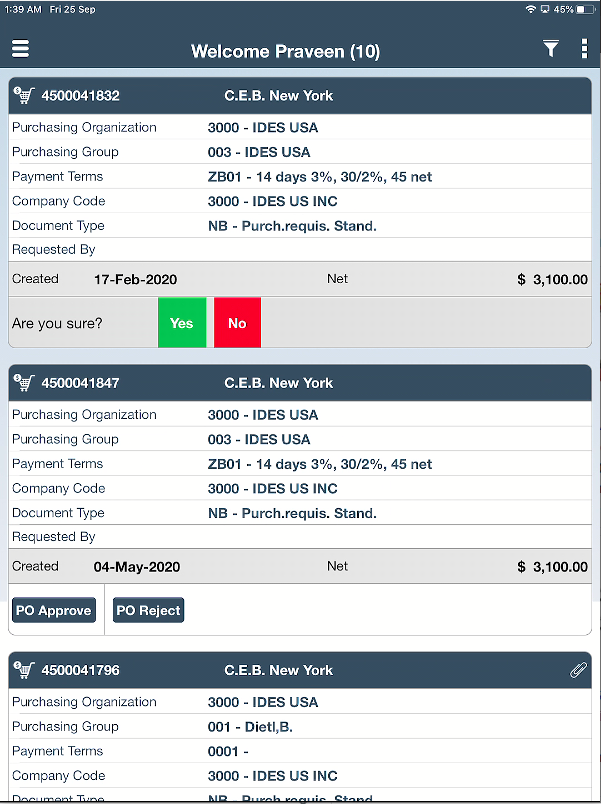Tap Purchasing Organization 3000 - IDES USA in order 4500041796
This screenshot has width=601, height=804.
coord(263,702)
